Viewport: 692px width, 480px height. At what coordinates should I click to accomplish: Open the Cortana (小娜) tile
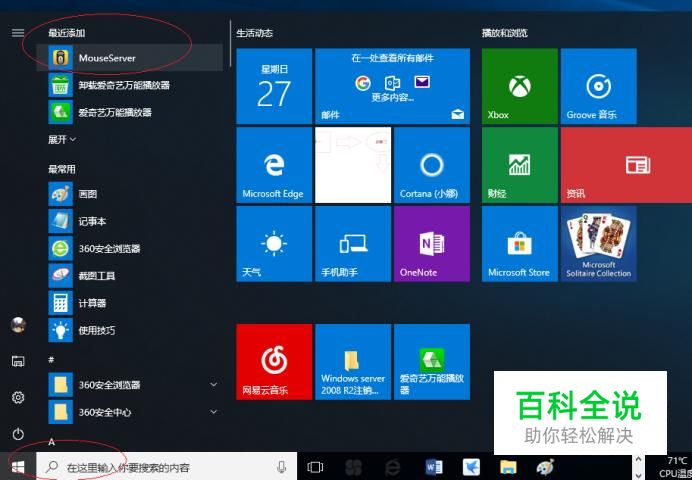point(432,165)
